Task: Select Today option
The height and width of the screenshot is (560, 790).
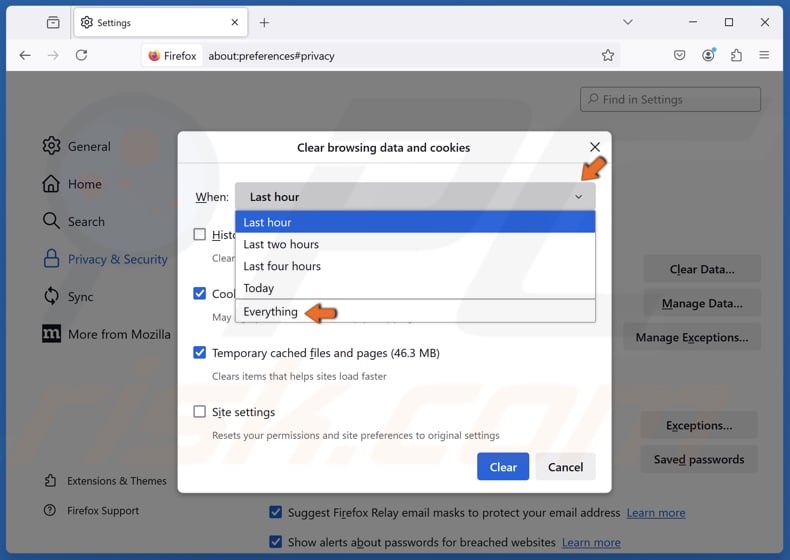Action: point(415,288)
